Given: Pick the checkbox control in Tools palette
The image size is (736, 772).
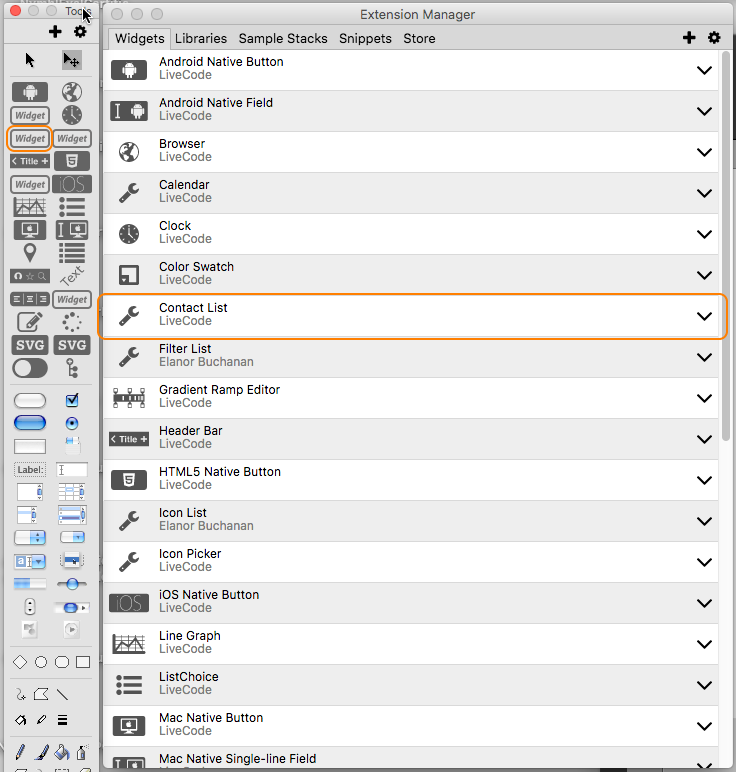Looking at the screenshot, I should click(72, 400).
